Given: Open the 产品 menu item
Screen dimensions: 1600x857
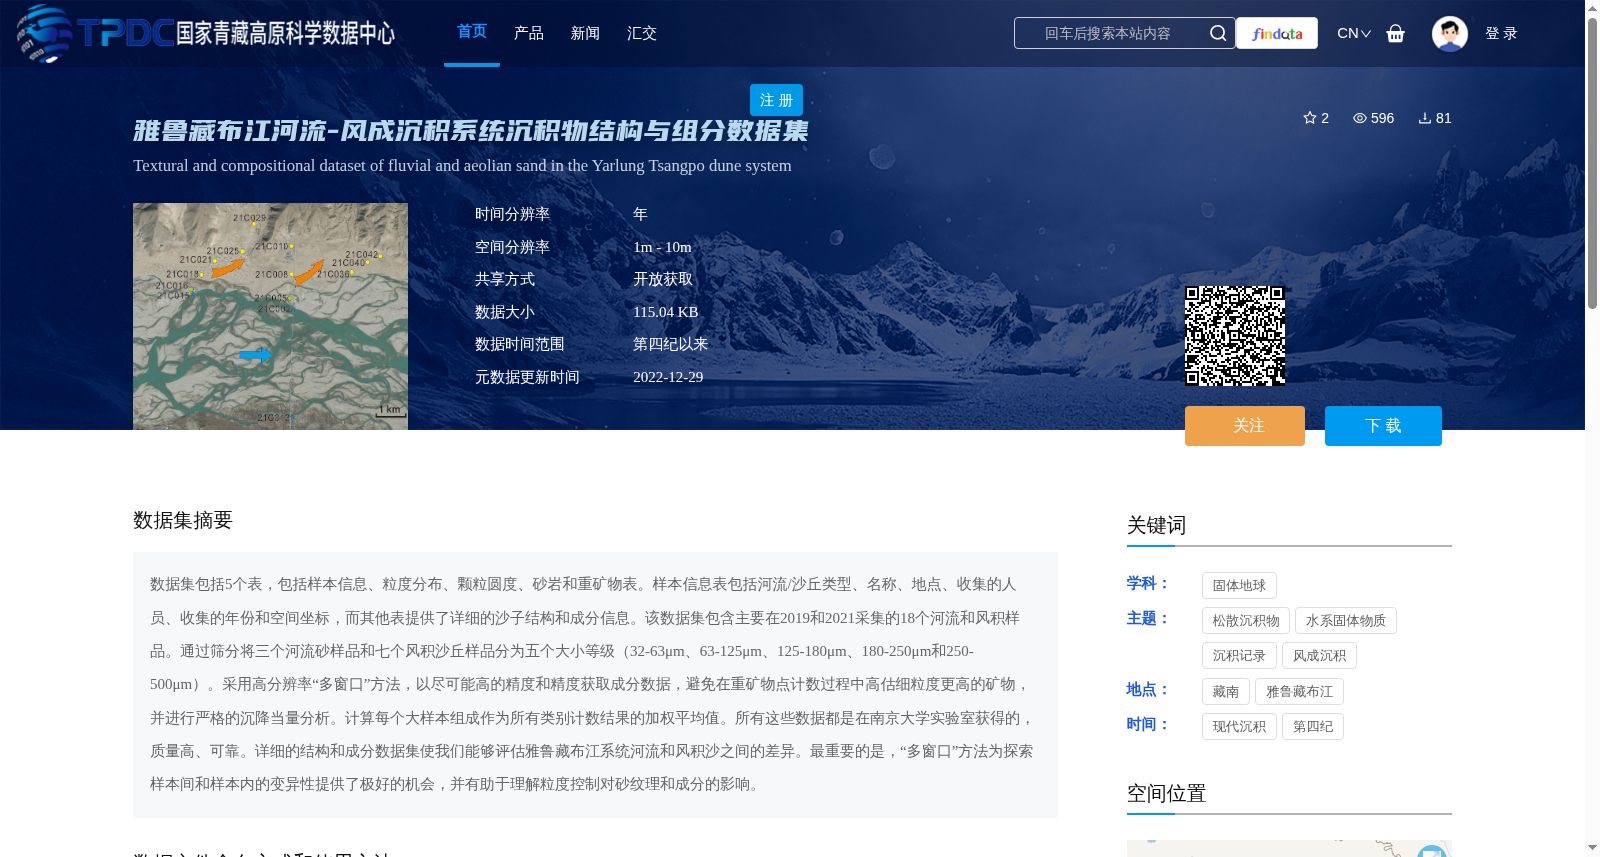Looking at the screenshot, I should (x=529, y=33).
